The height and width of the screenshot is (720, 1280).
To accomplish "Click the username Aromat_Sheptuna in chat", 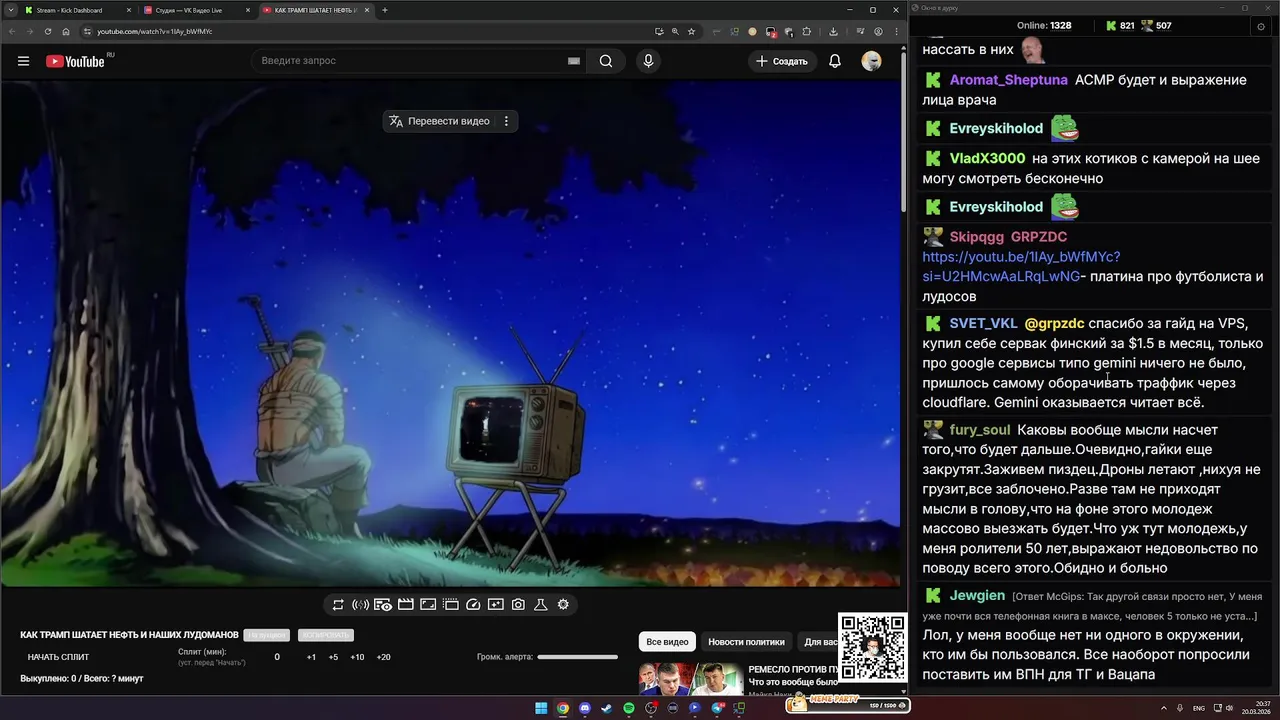I will click(x=1008, y=80).
